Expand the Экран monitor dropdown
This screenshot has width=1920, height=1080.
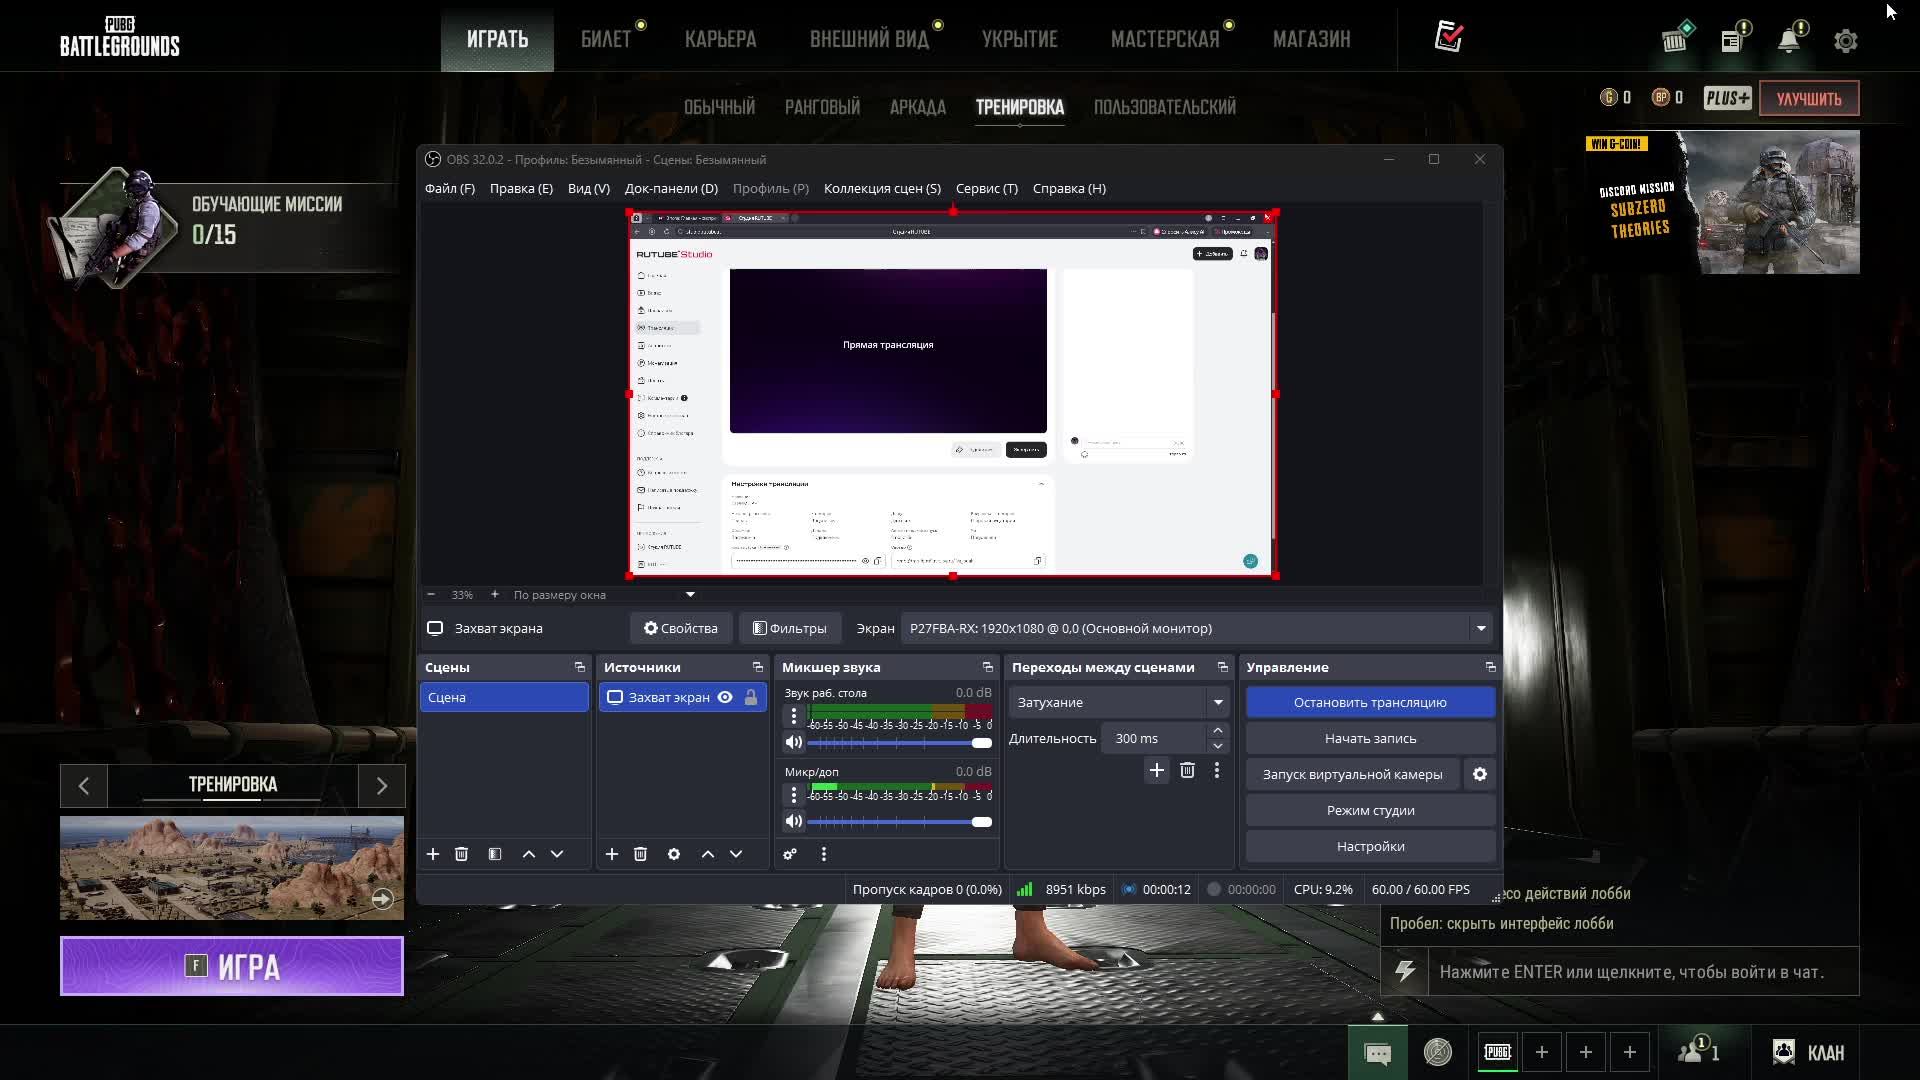pos(1481,628)
